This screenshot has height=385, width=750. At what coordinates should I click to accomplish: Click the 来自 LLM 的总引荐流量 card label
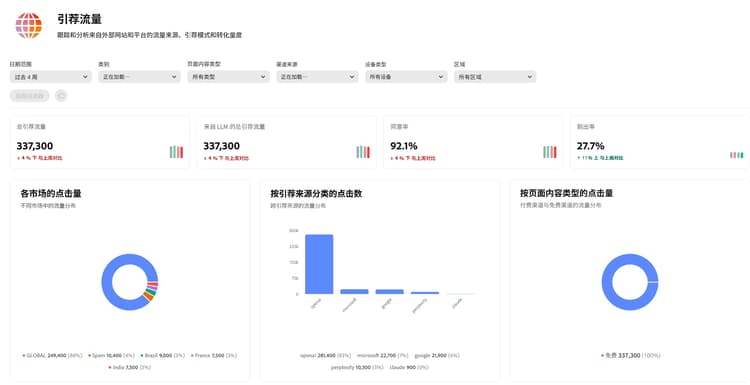[x=234, y=127]
